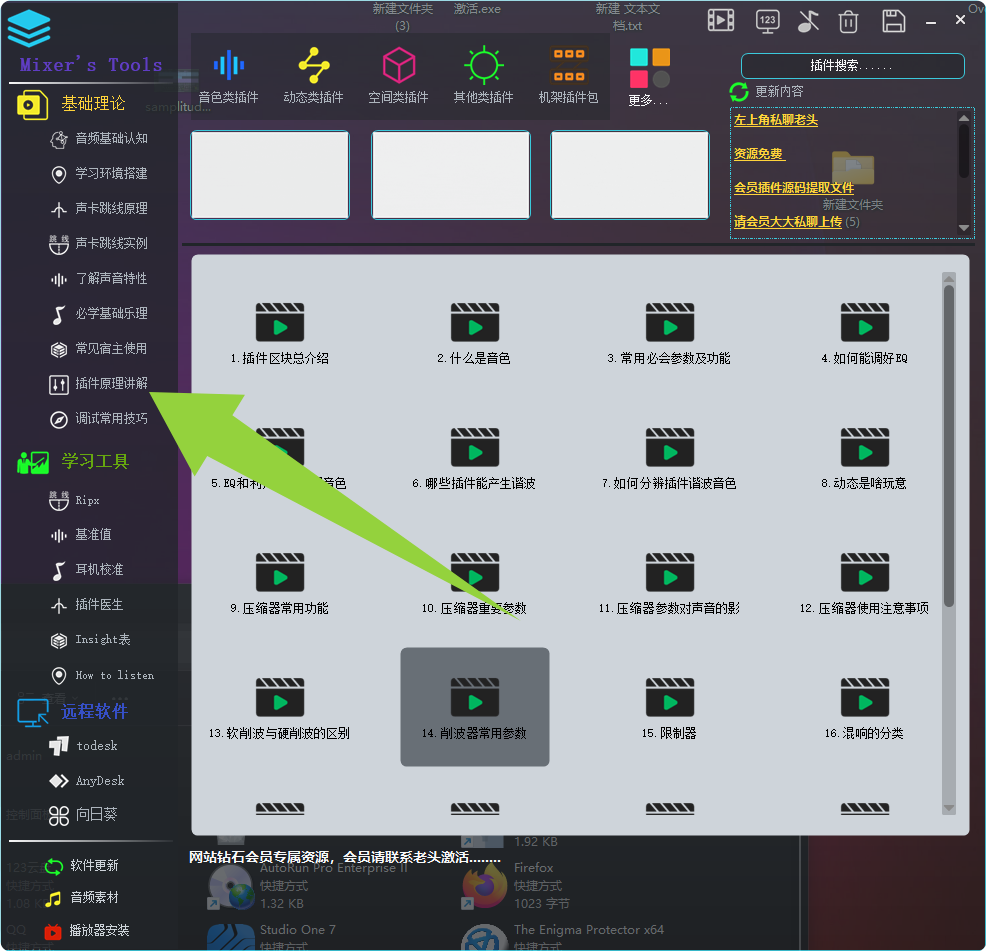Open the 耳机校准 tool
The image size is (986, 951).
click(87, 570)
